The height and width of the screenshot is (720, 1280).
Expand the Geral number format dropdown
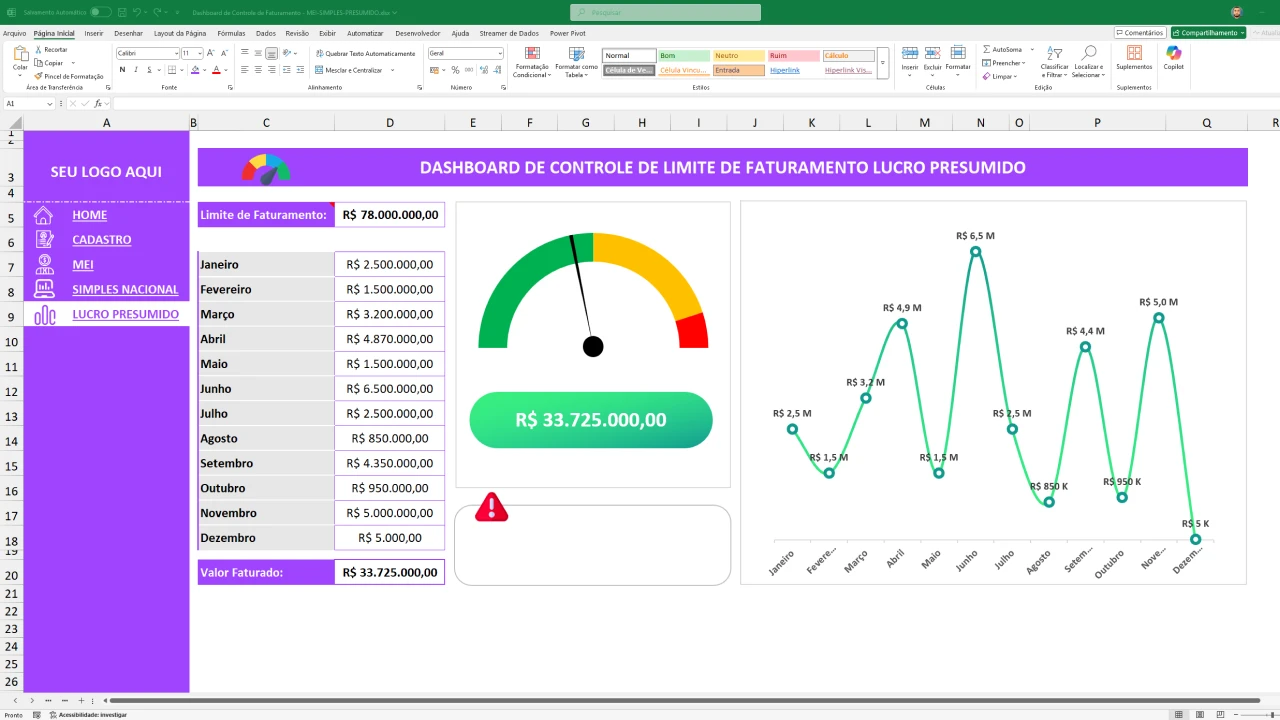pyautogui.click(x=499, y=54)
